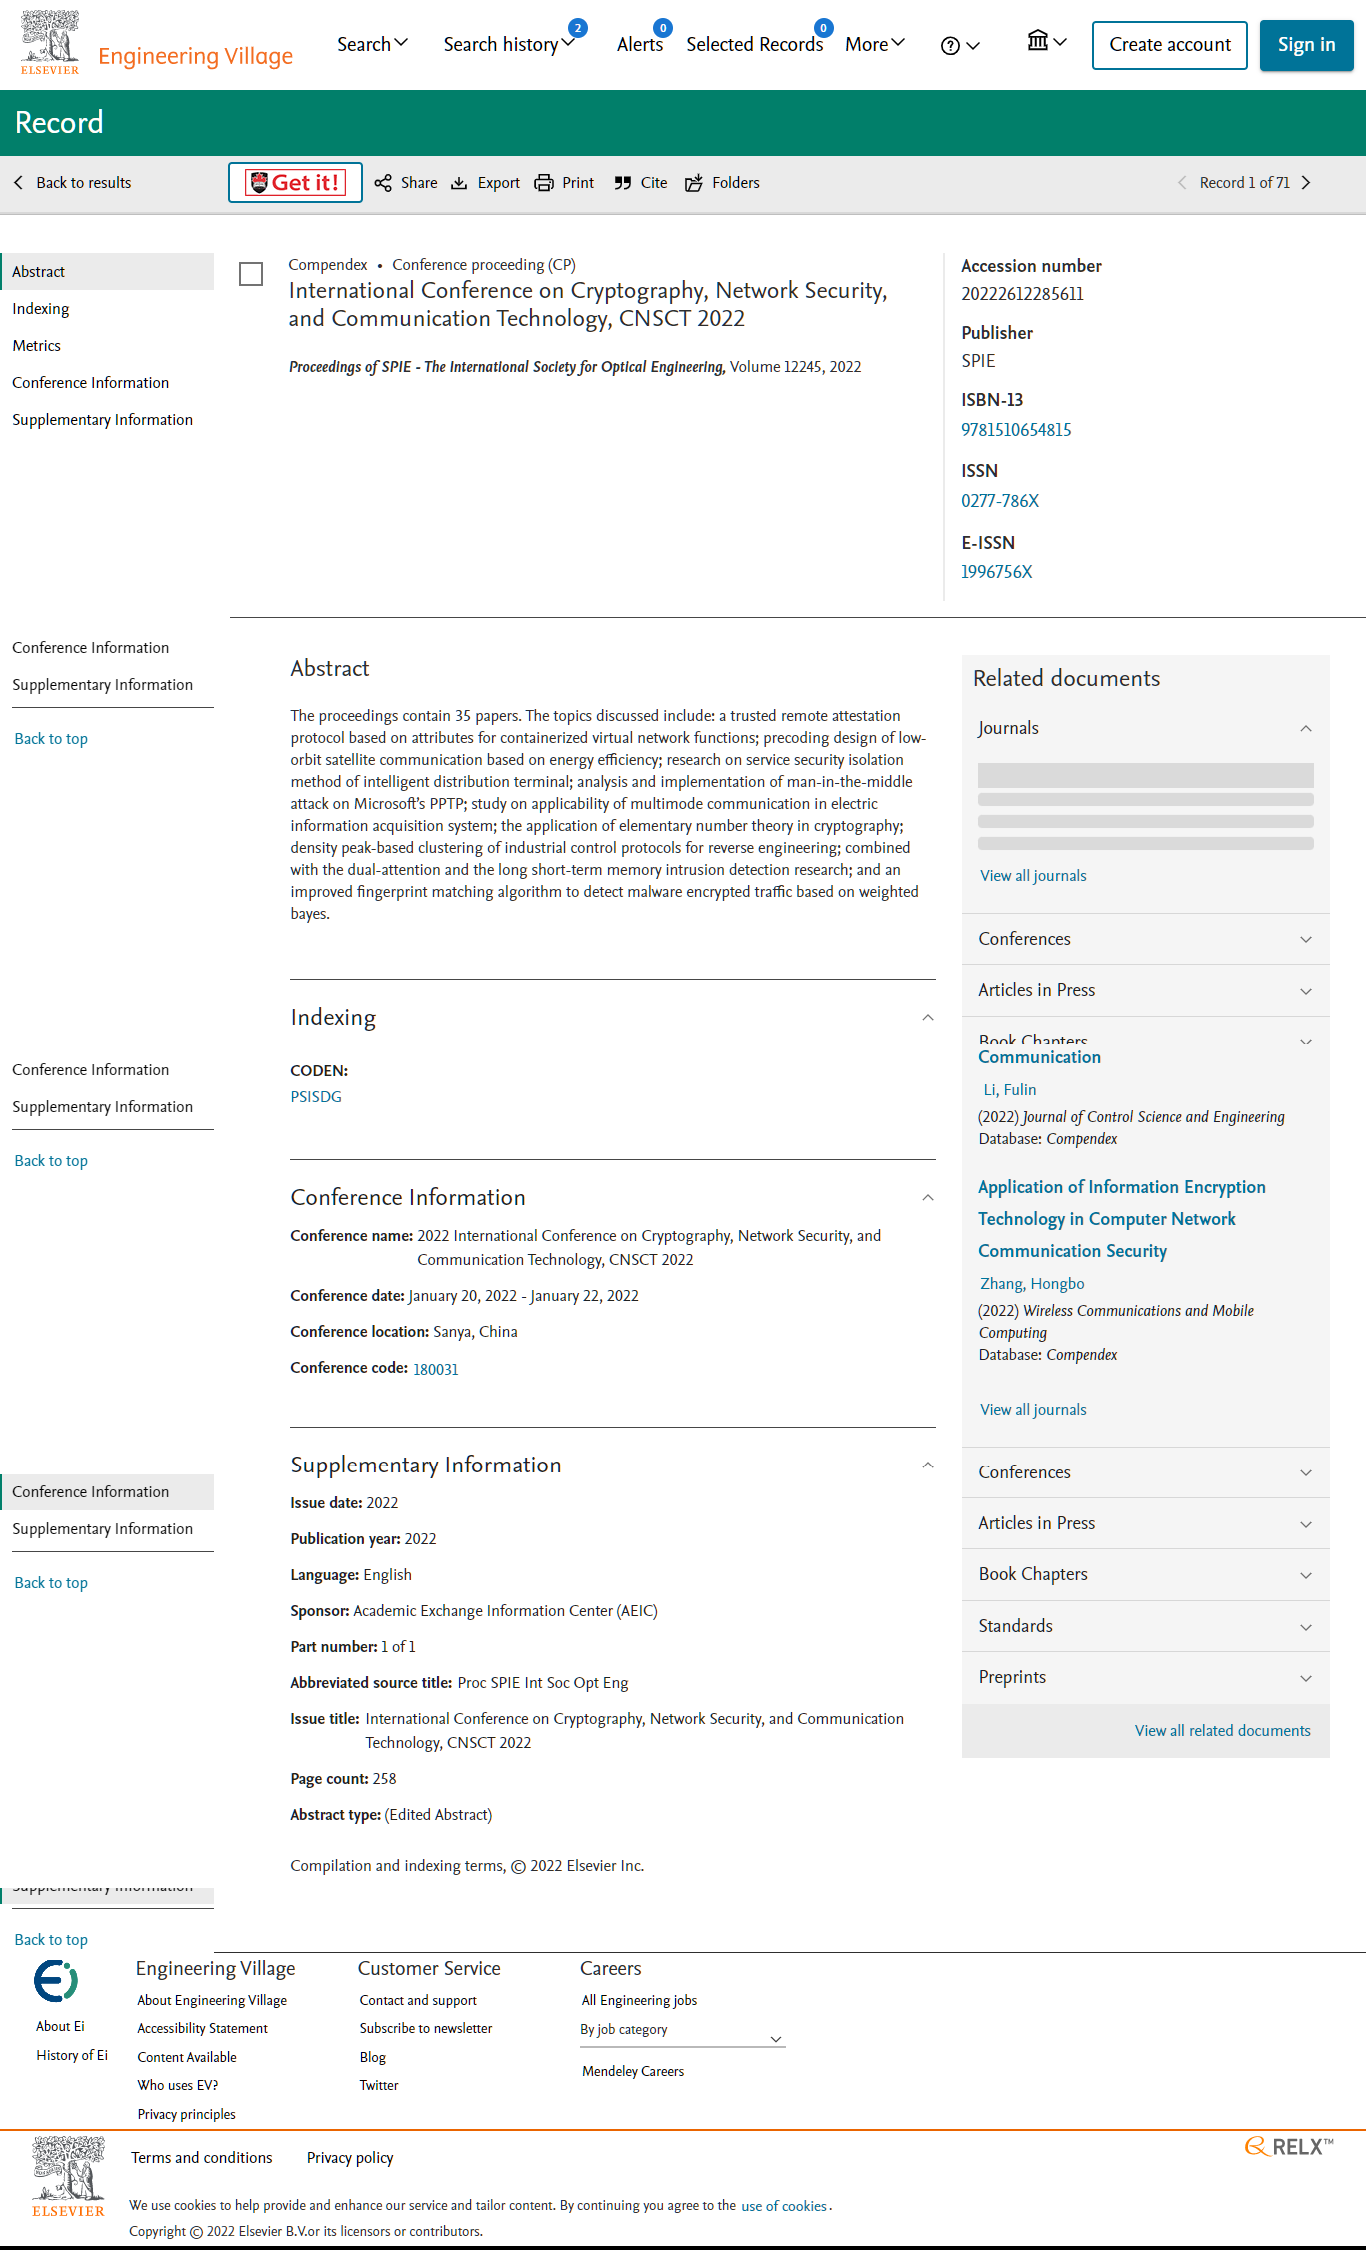Open author link Zhang, Hongbo
Image resolution: width=1366 pixels, height=2250 pixels.
pos(1032,1284)
